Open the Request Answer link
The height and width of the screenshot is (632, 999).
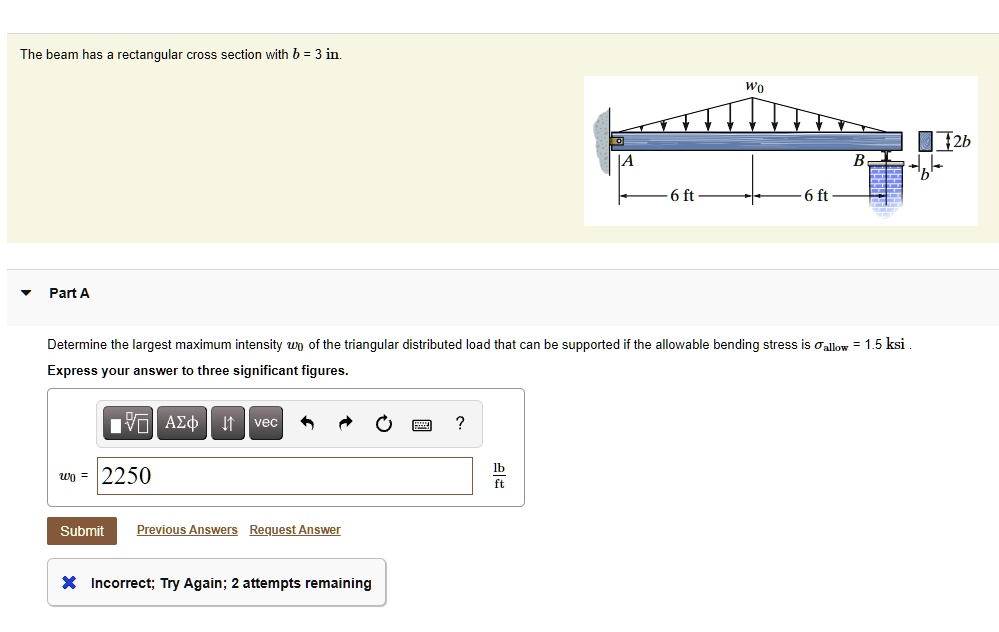294,529
